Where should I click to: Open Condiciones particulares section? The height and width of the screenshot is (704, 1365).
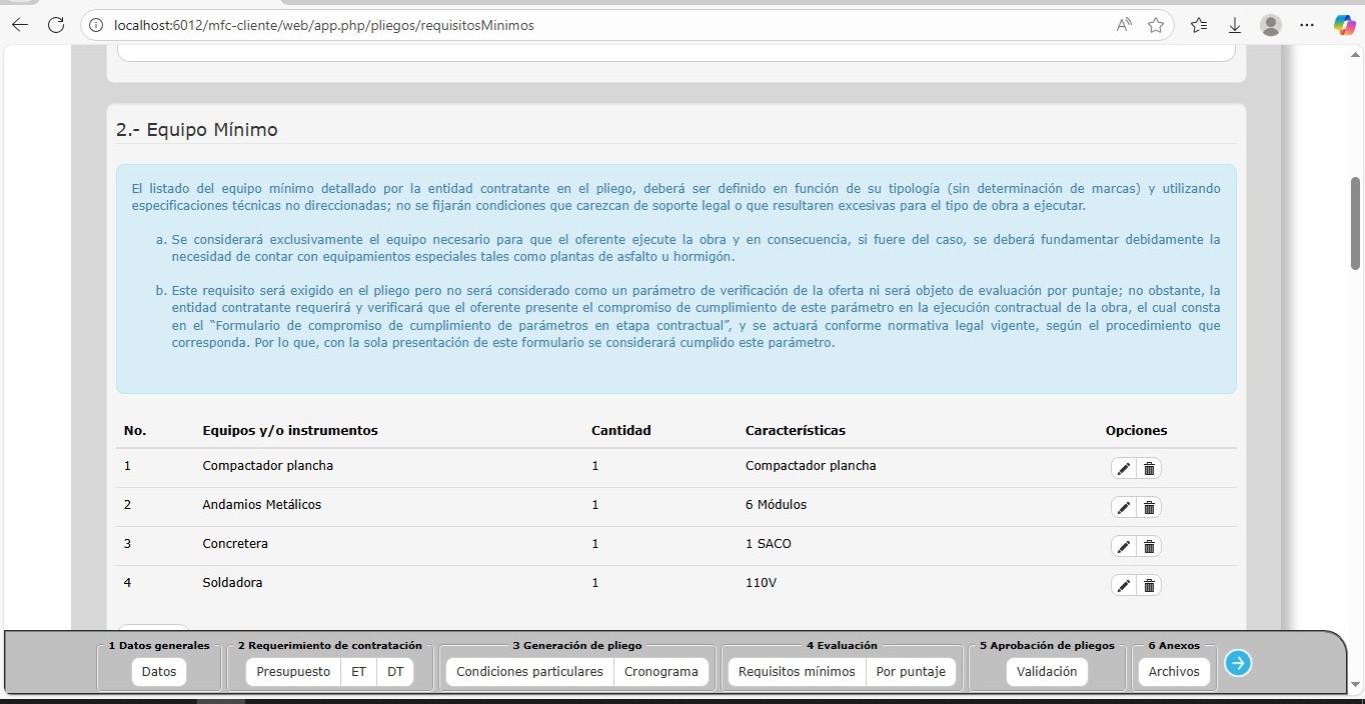coord(529,672)
